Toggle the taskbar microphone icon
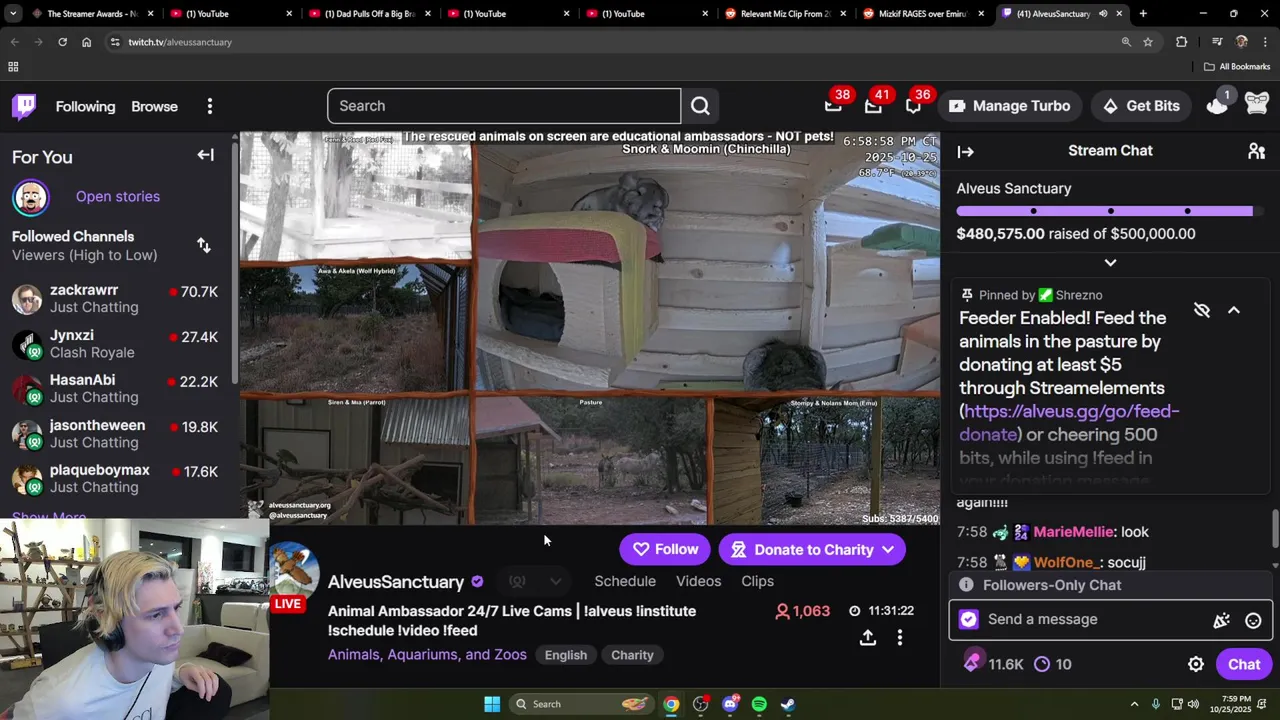1280x720 pixels. (x=1156, y=704)
